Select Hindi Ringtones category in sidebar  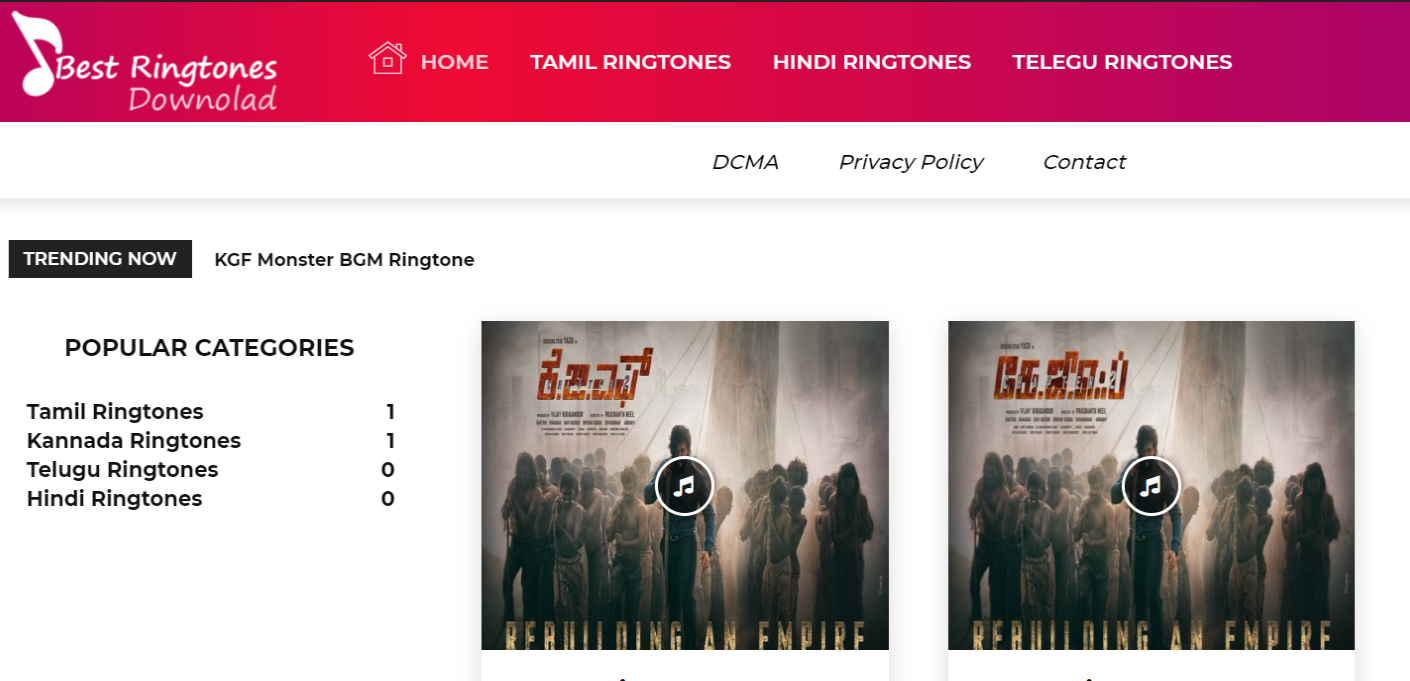114,499
